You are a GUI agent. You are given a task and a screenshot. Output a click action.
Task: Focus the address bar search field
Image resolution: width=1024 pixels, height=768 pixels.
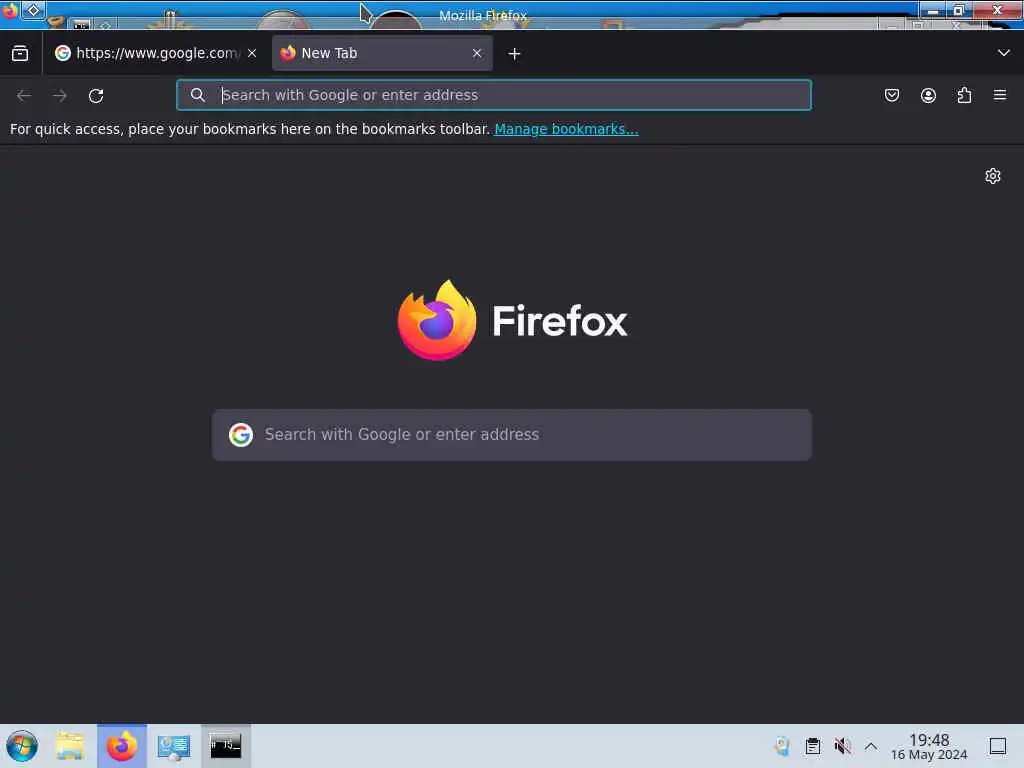pyautogui.click(x=494, y=95)
